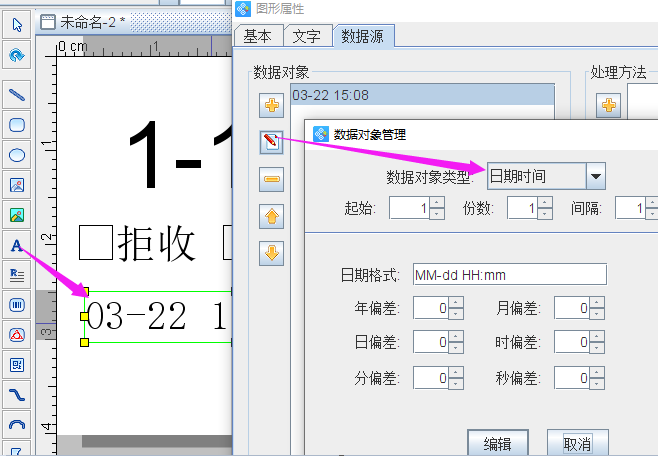Select the QR code tool
The image size is (658, 456).
point(17,365)
